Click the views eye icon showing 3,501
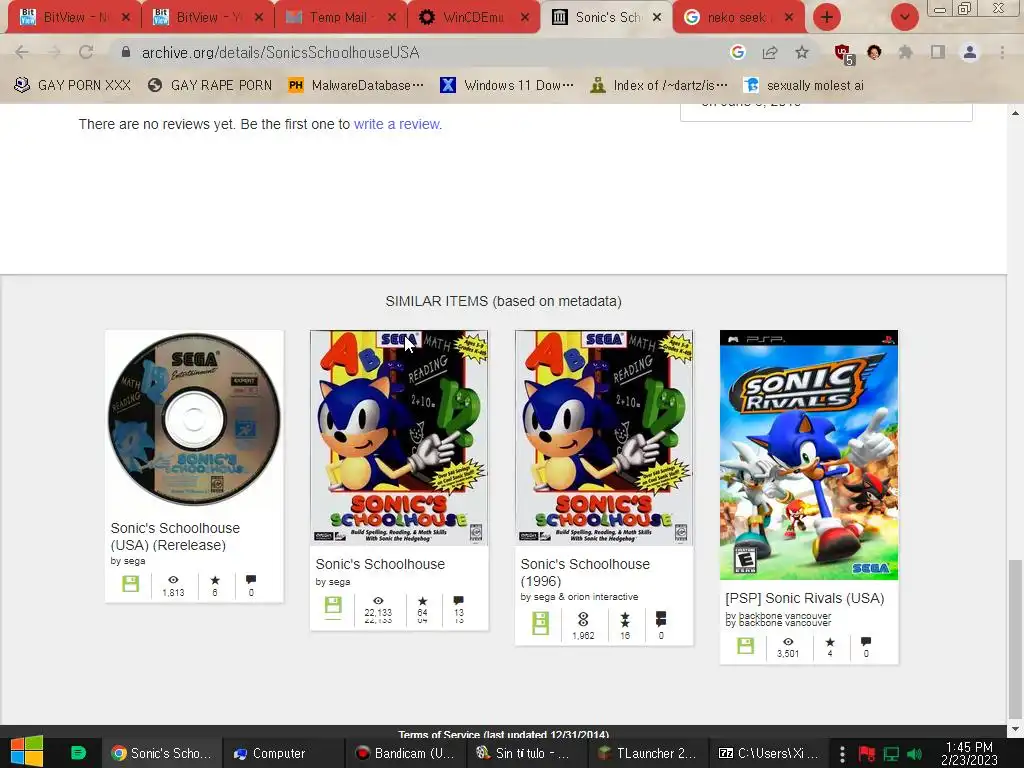 788,642
